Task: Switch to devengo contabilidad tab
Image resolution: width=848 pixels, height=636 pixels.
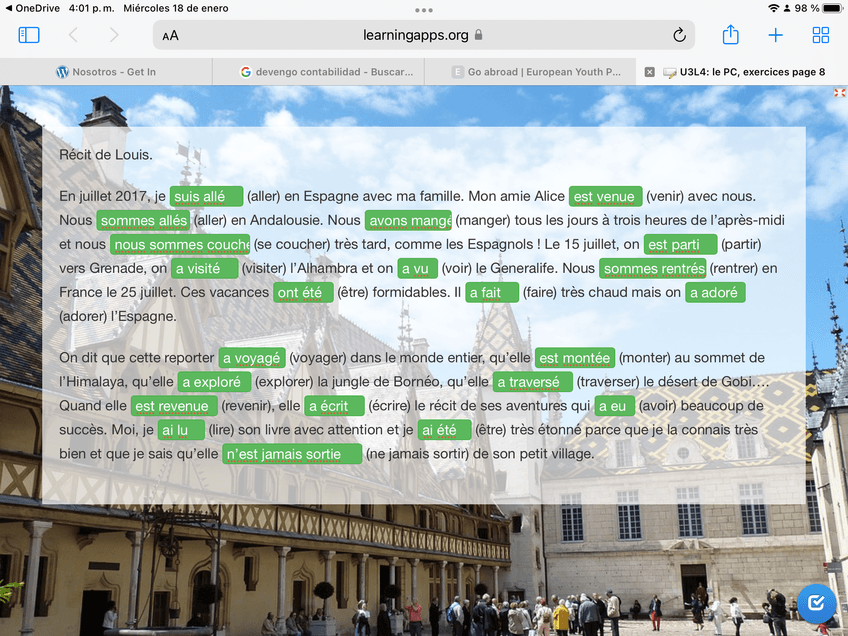Action: (318, 72)
